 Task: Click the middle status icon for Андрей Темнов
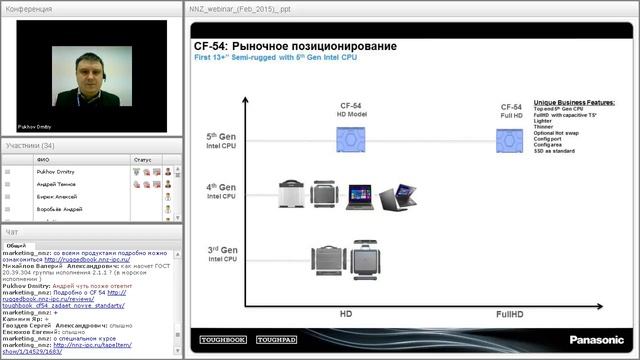pos(147,184)
